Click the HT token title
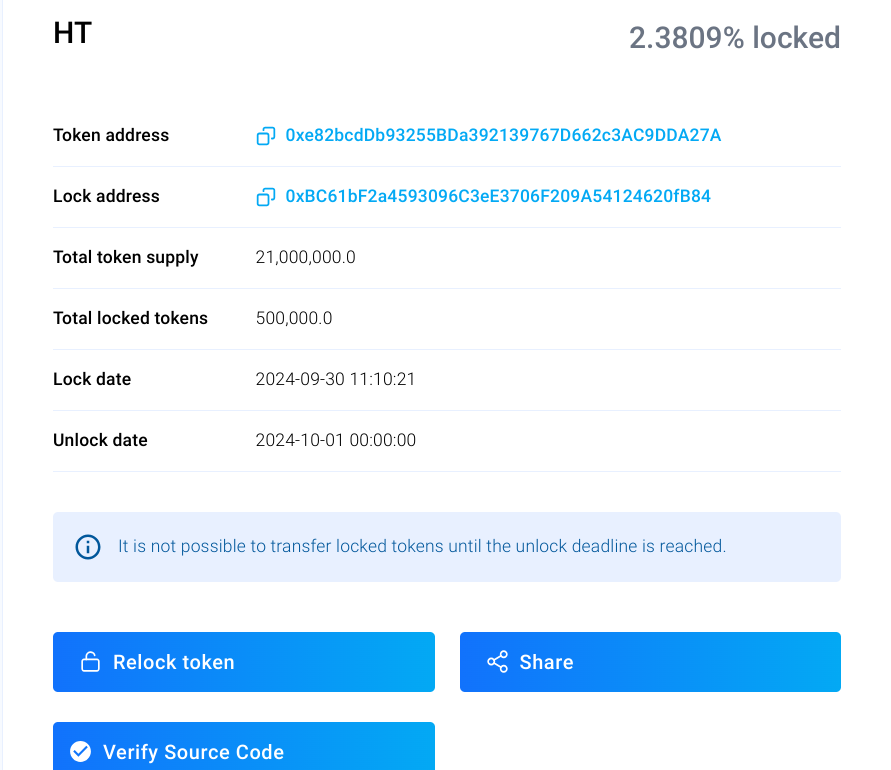The image size is (891, 770). tap(72, 33)
